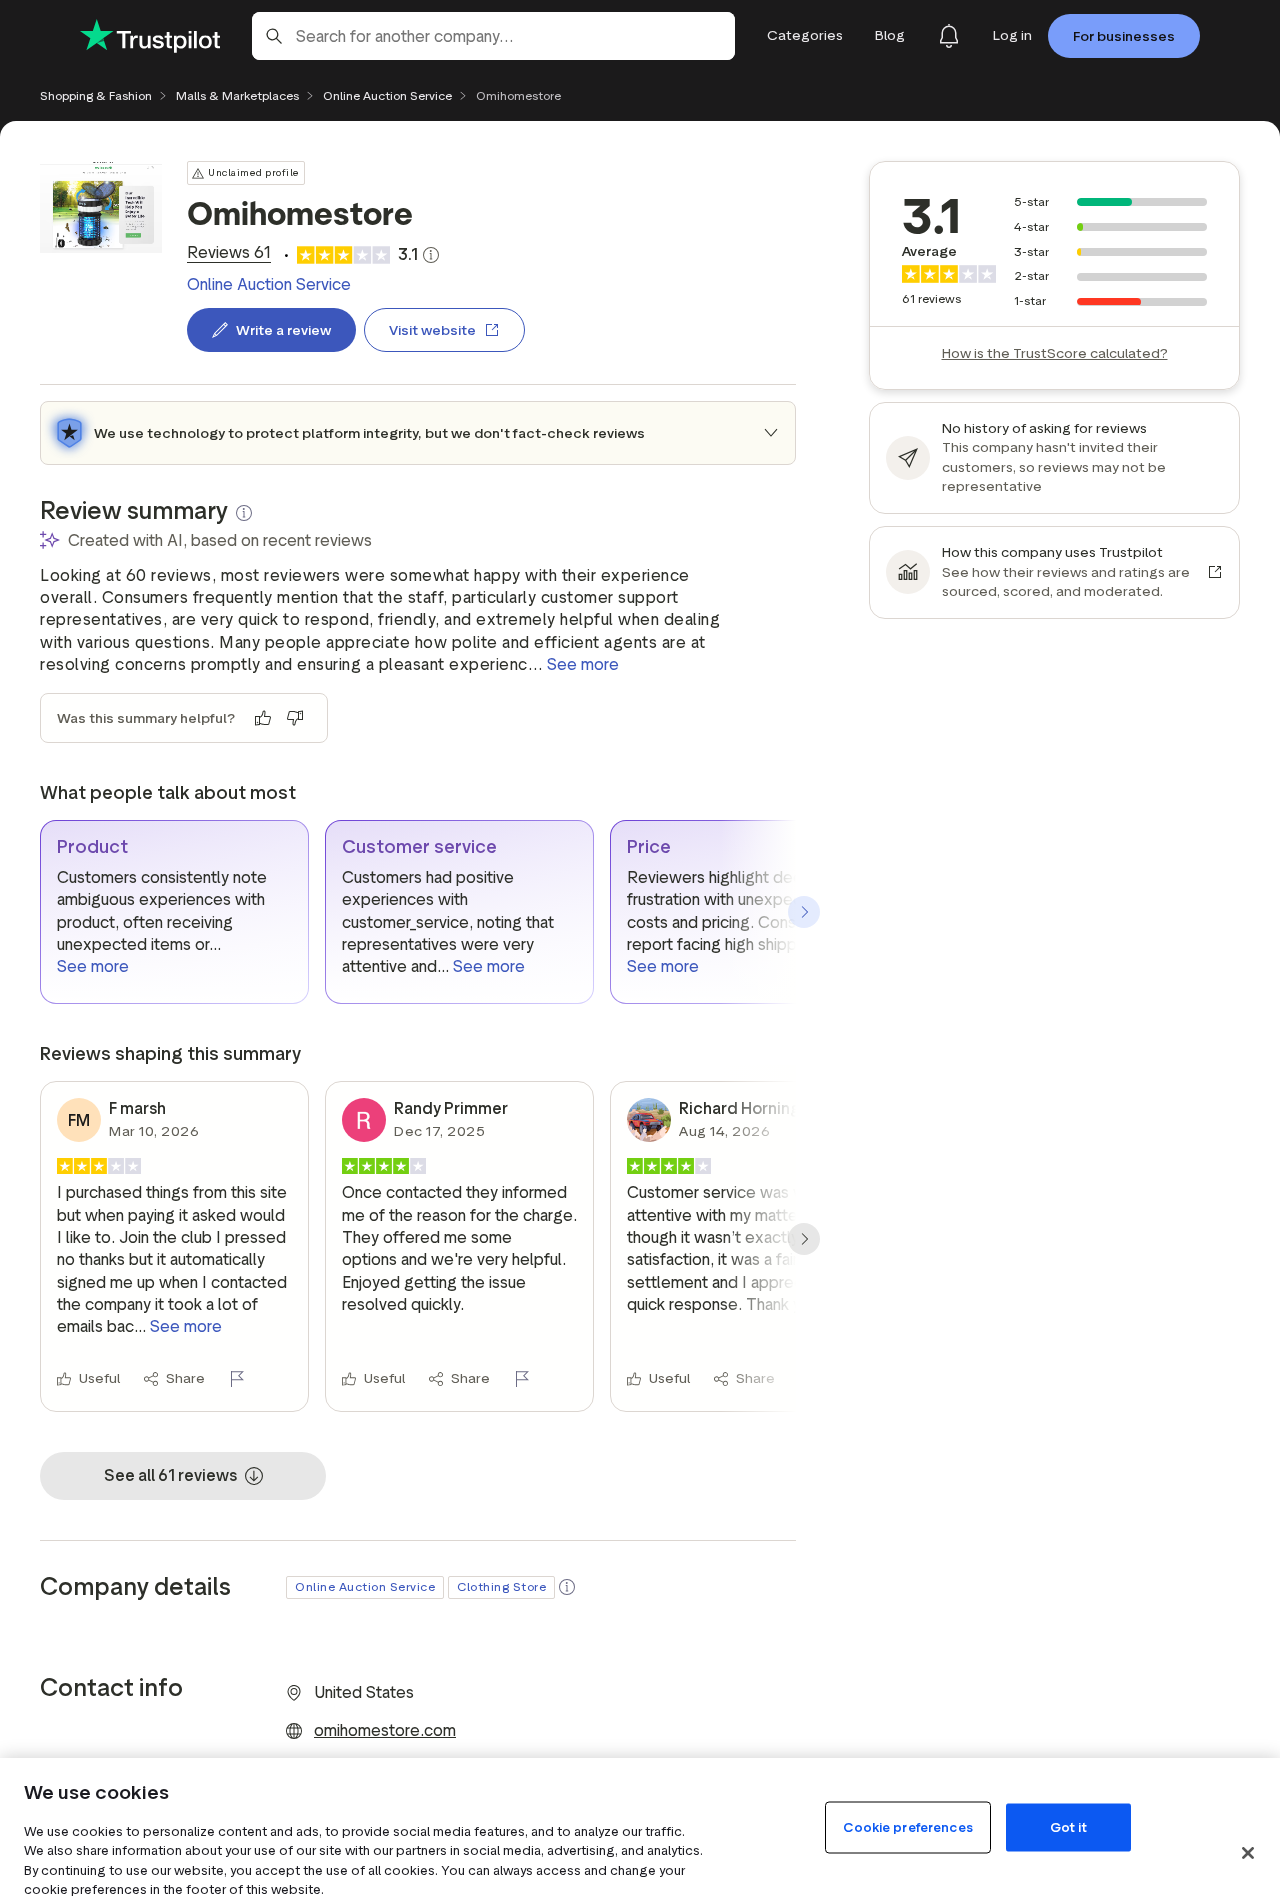Click Write a review

271,330
